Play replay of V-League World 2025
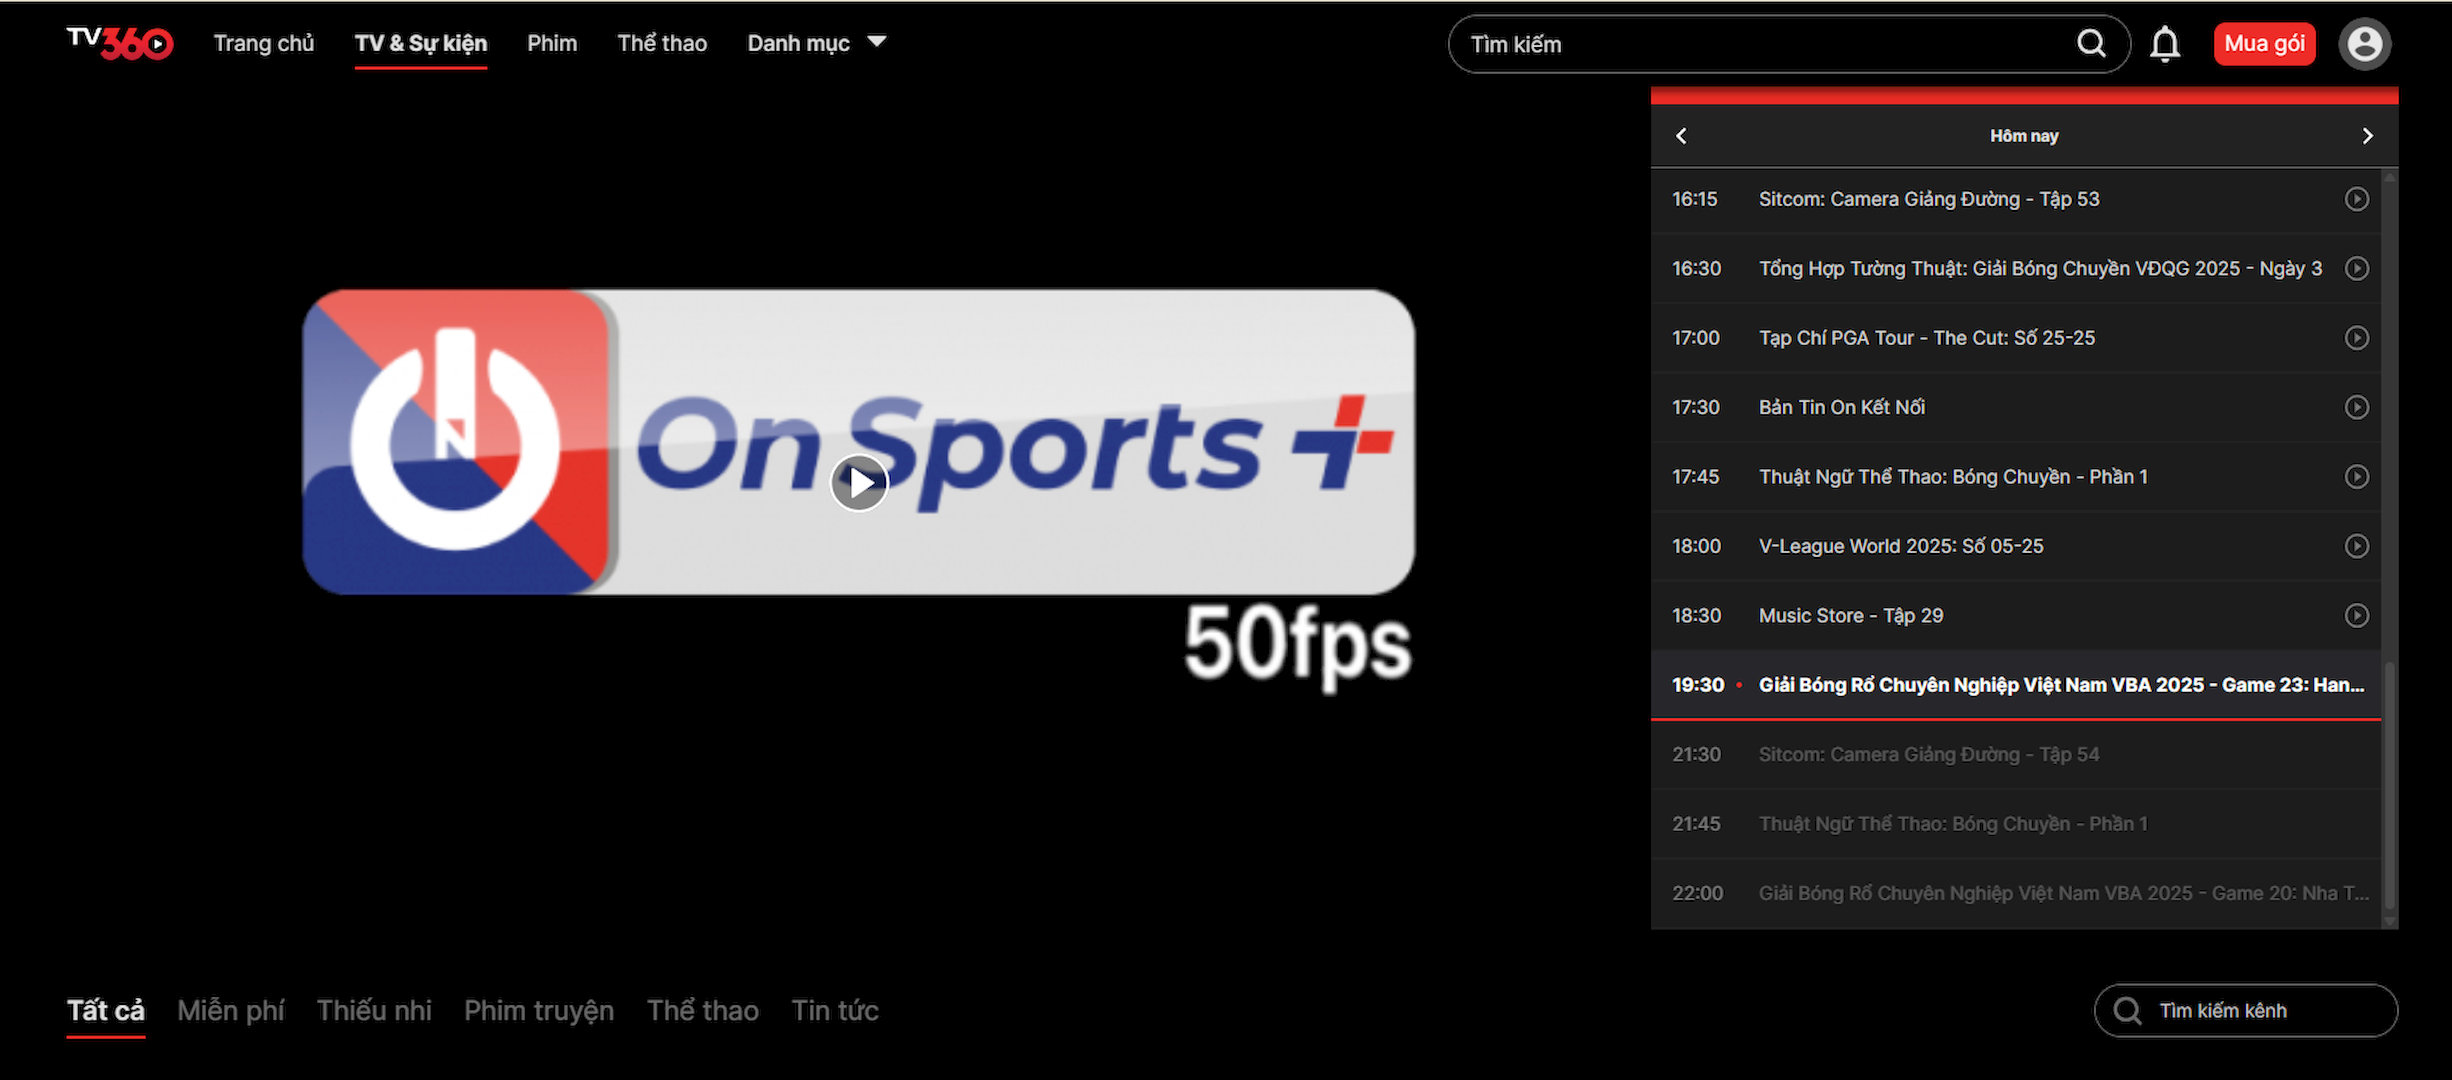2452x1080 pixels. (2357, 546)
